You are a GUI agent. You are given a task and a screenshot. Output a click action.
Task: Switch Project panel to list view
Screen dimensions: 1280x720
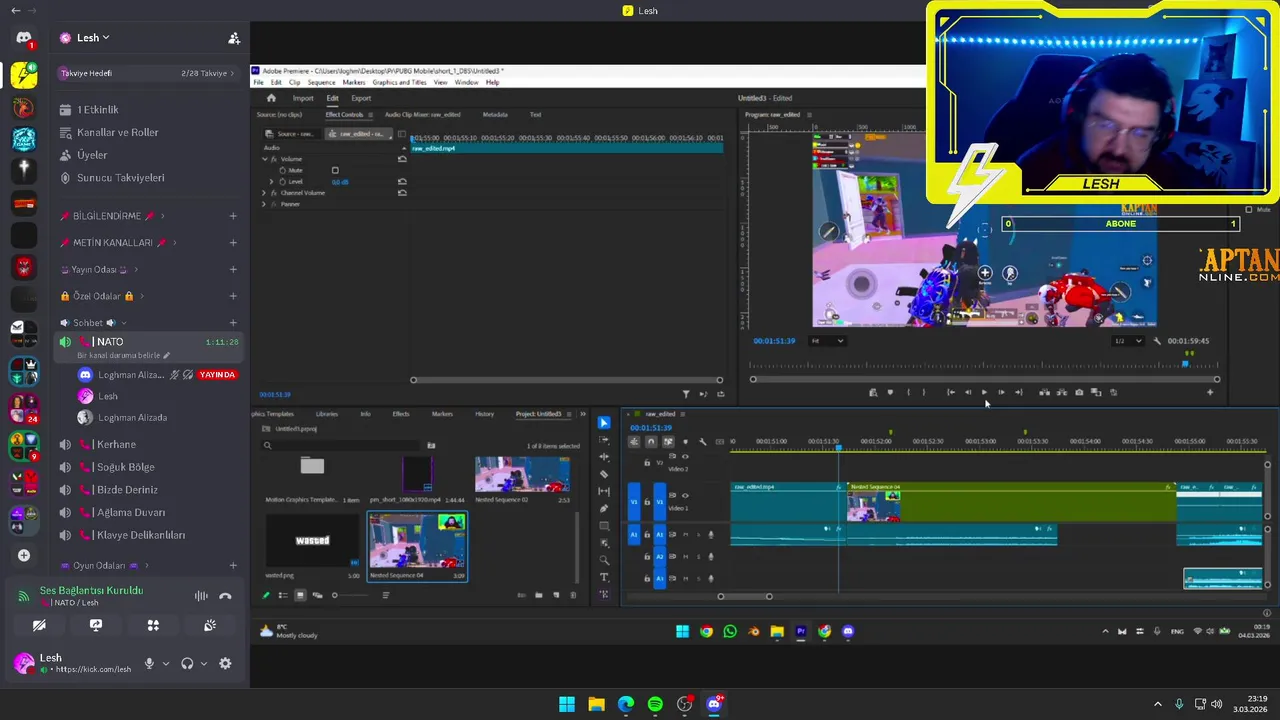283,595
